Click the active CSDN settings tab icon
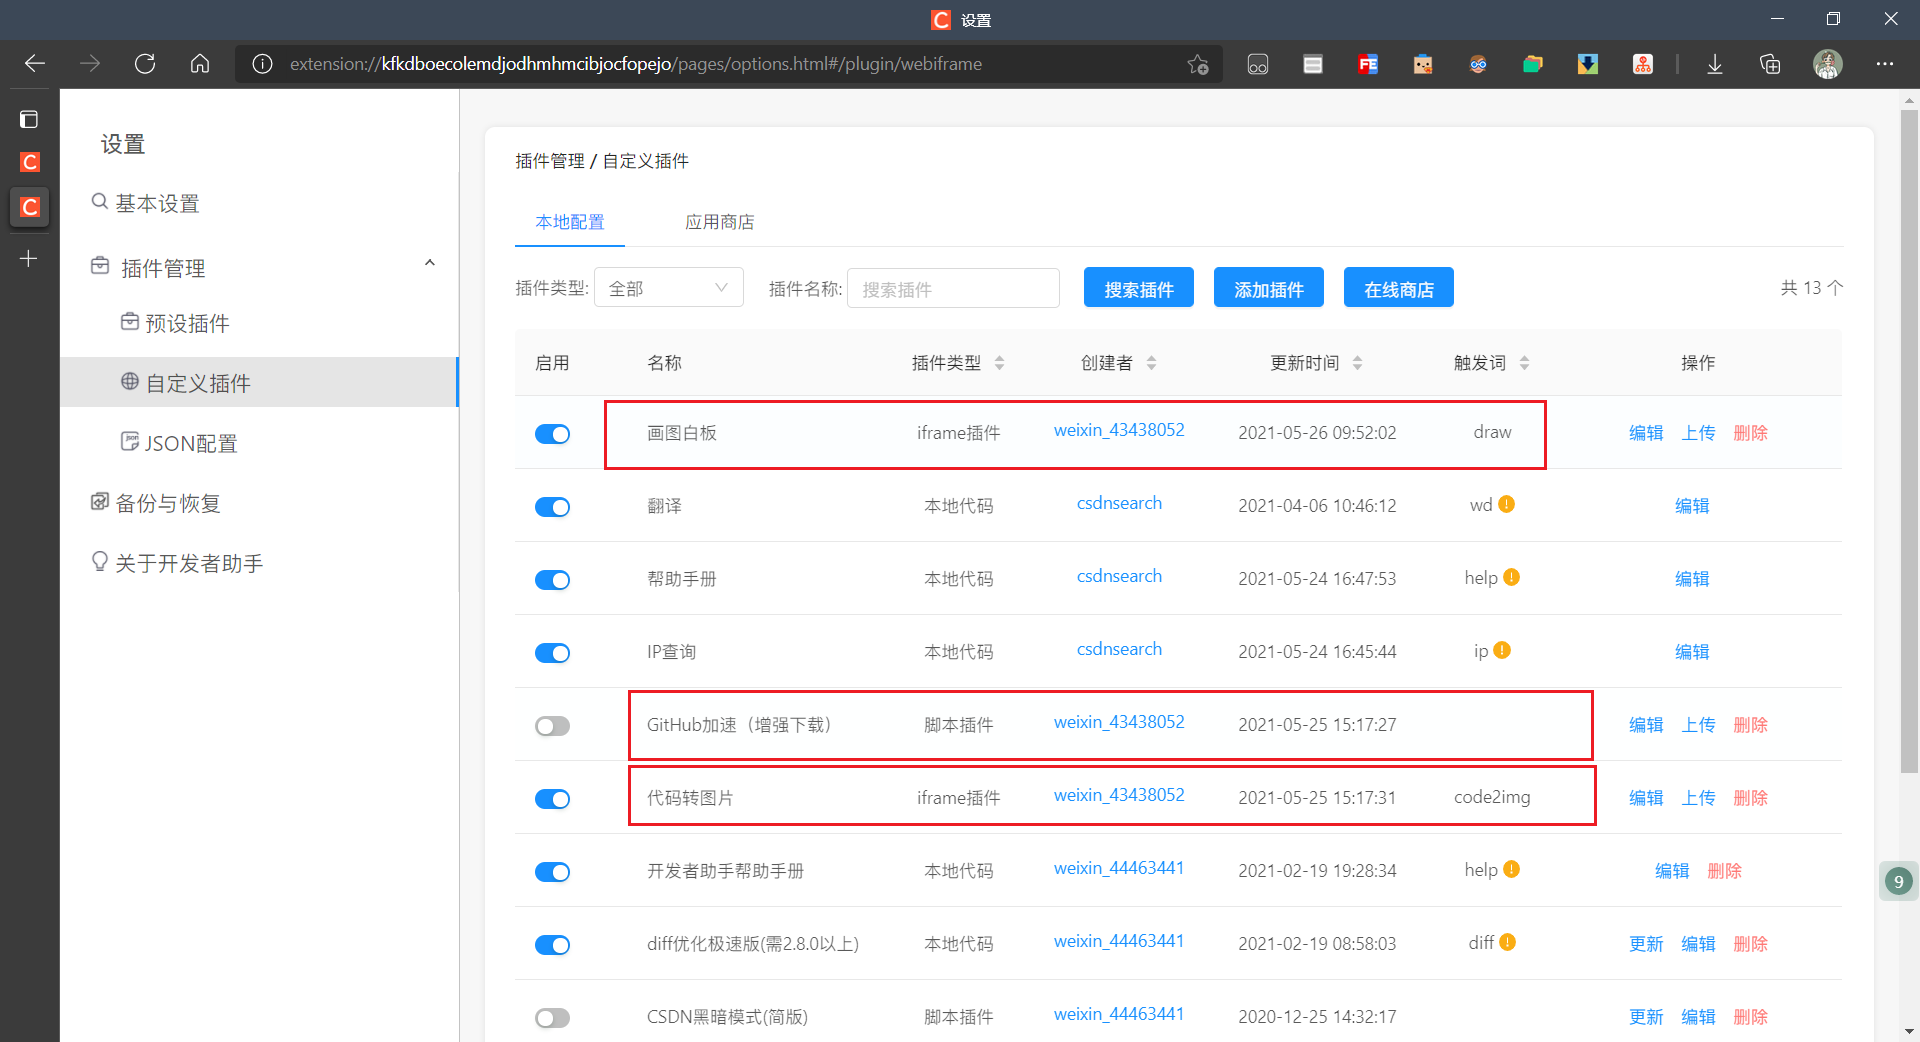Viewport: 1920px width, 1042px height. 30,207
